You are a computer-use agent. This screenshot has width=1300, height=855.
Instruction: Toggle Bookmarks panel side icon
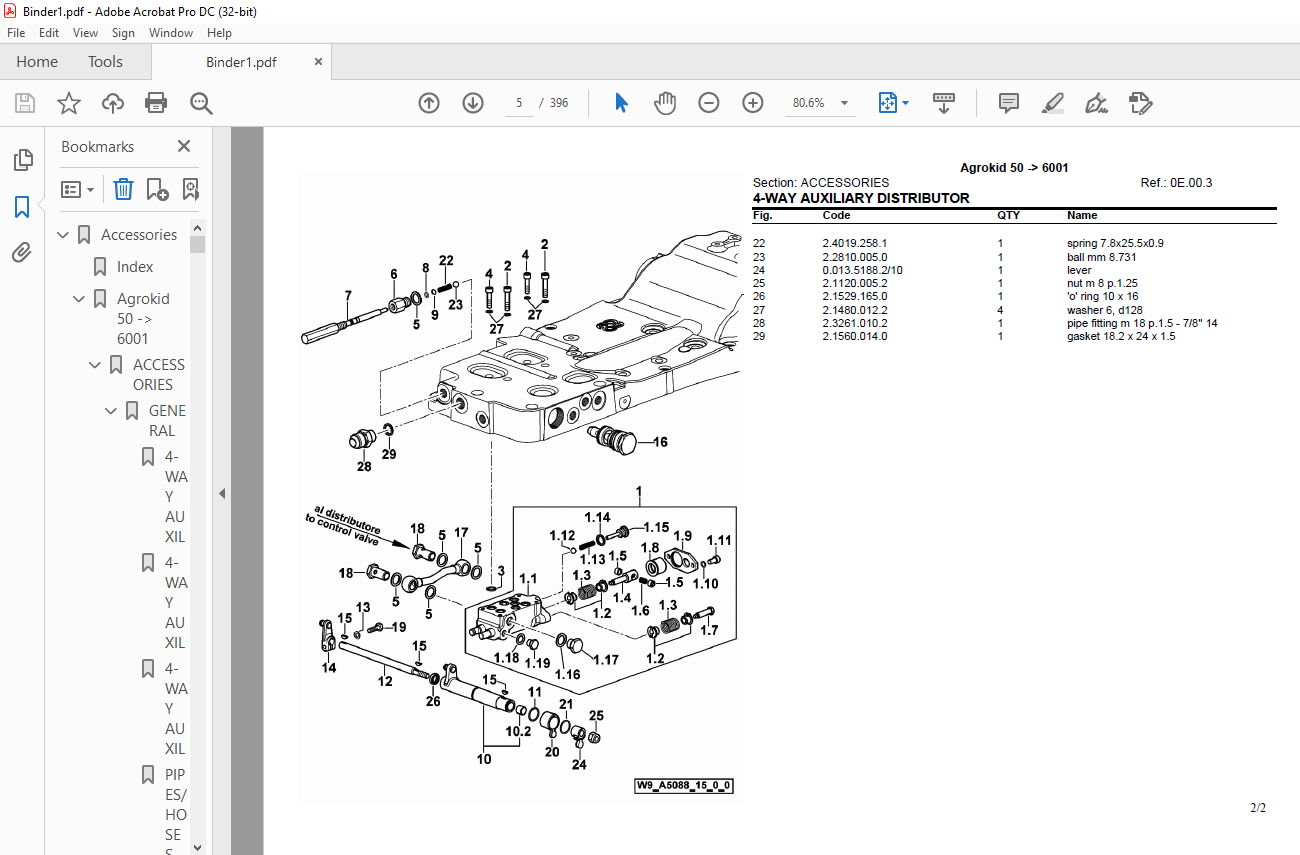coord(22,207)
